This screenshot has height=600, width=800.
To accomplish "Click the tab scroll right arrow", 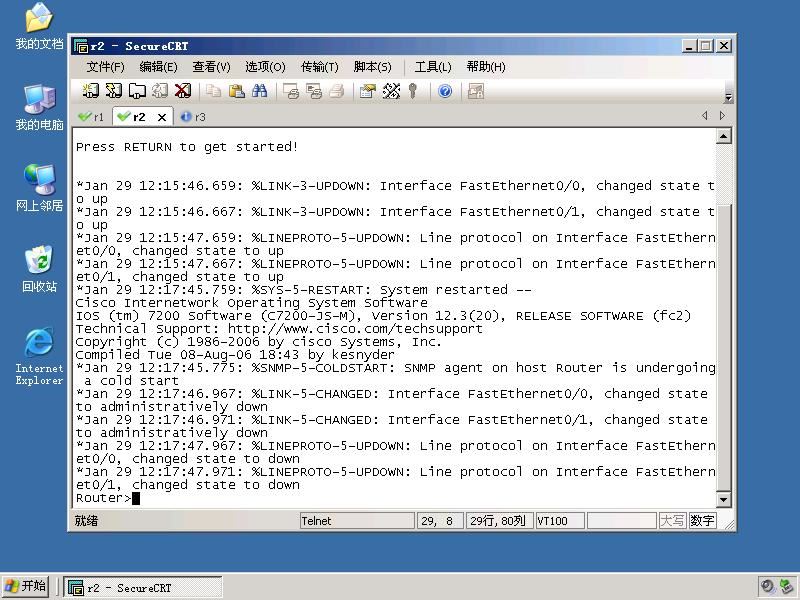I will point(722,116).
